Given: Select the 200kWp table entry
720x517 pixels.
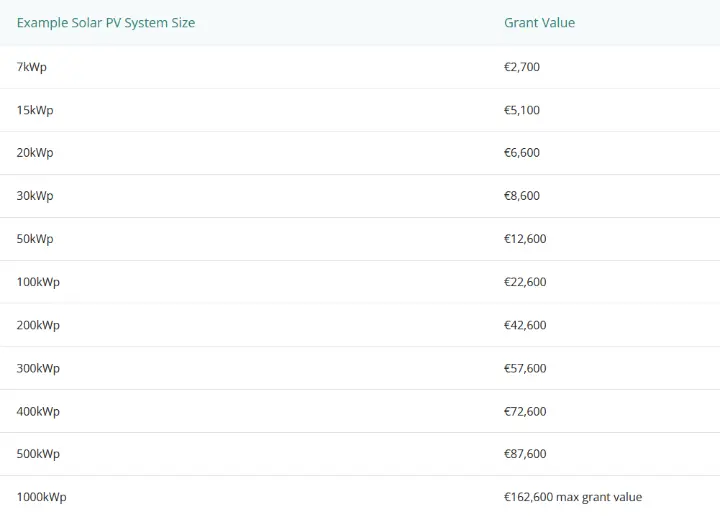Looking at the screenshot, I should [38, 325].
